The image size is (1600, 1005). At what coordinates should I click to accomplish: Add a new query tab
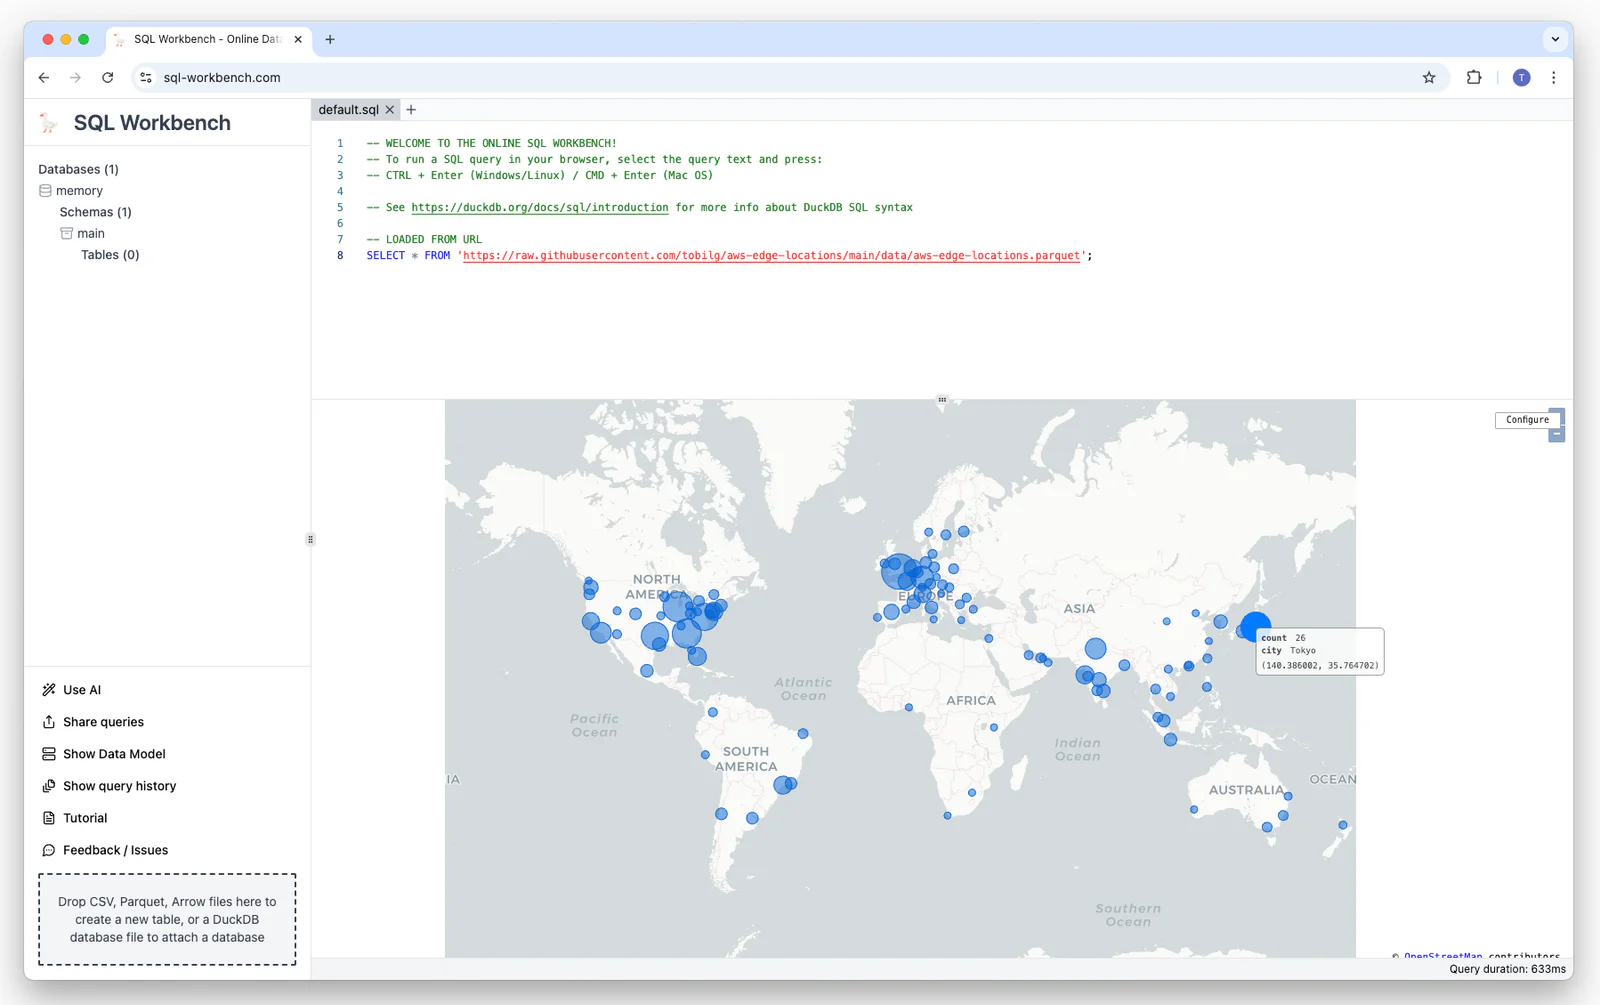pyautogui.click(x=411, y=110)
